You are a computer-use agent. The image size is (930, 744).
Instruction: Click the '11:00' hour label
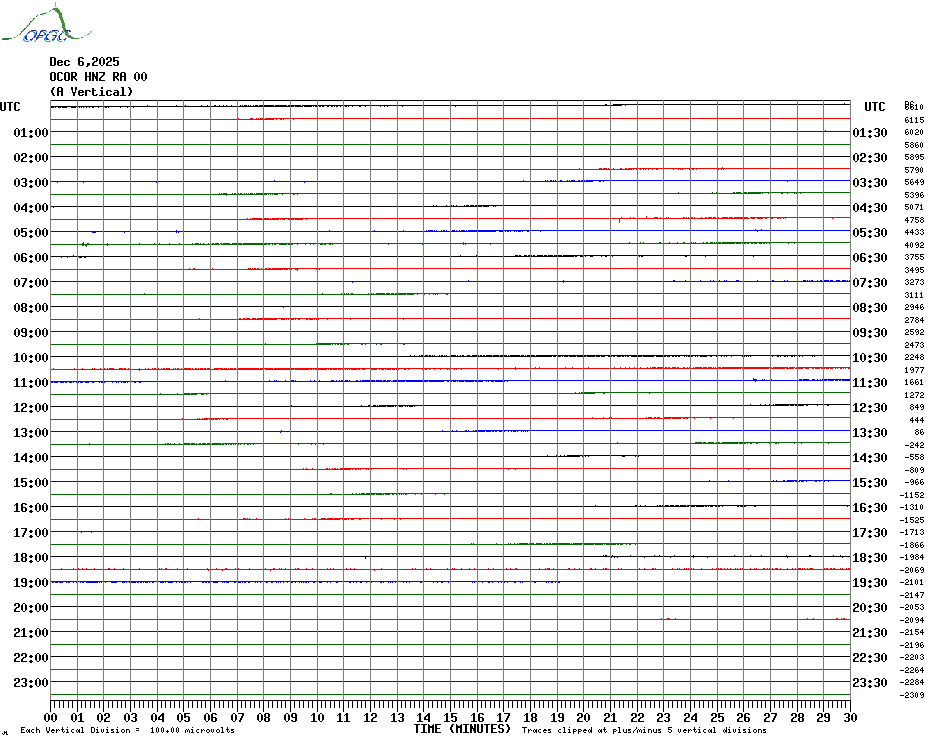(x=31, y=383)
